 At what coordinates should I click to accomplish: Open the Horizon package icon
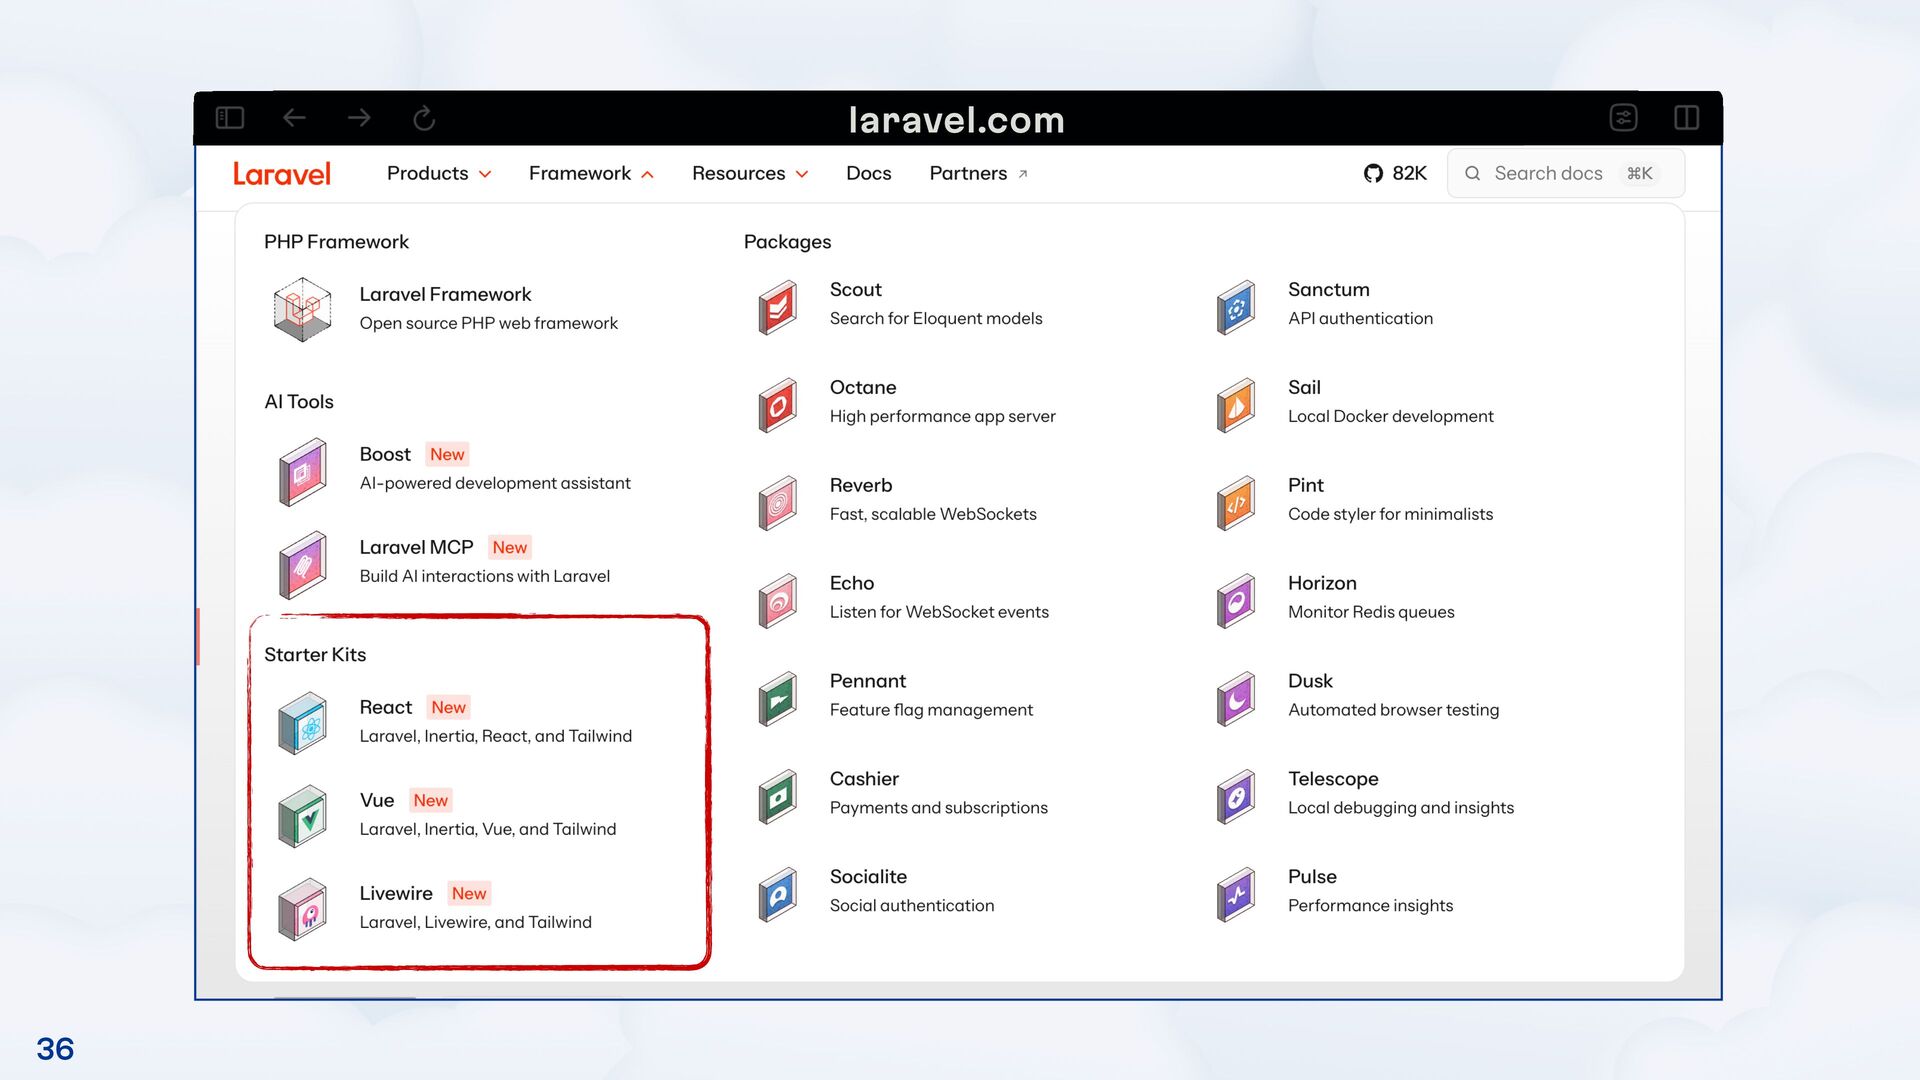point(1236,601)
